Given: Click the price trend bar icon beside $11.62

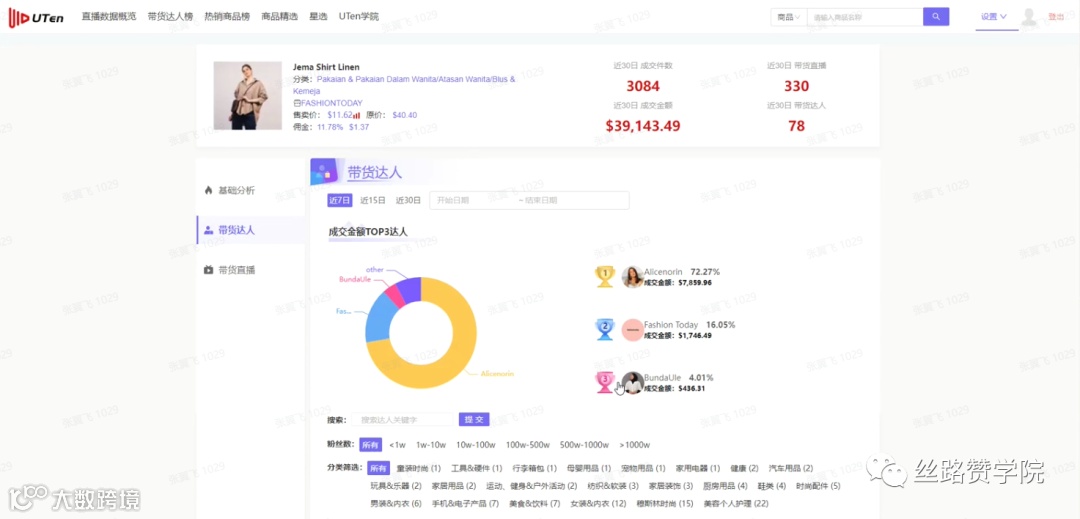Looking at the screenshot, I should pos(357,116).
